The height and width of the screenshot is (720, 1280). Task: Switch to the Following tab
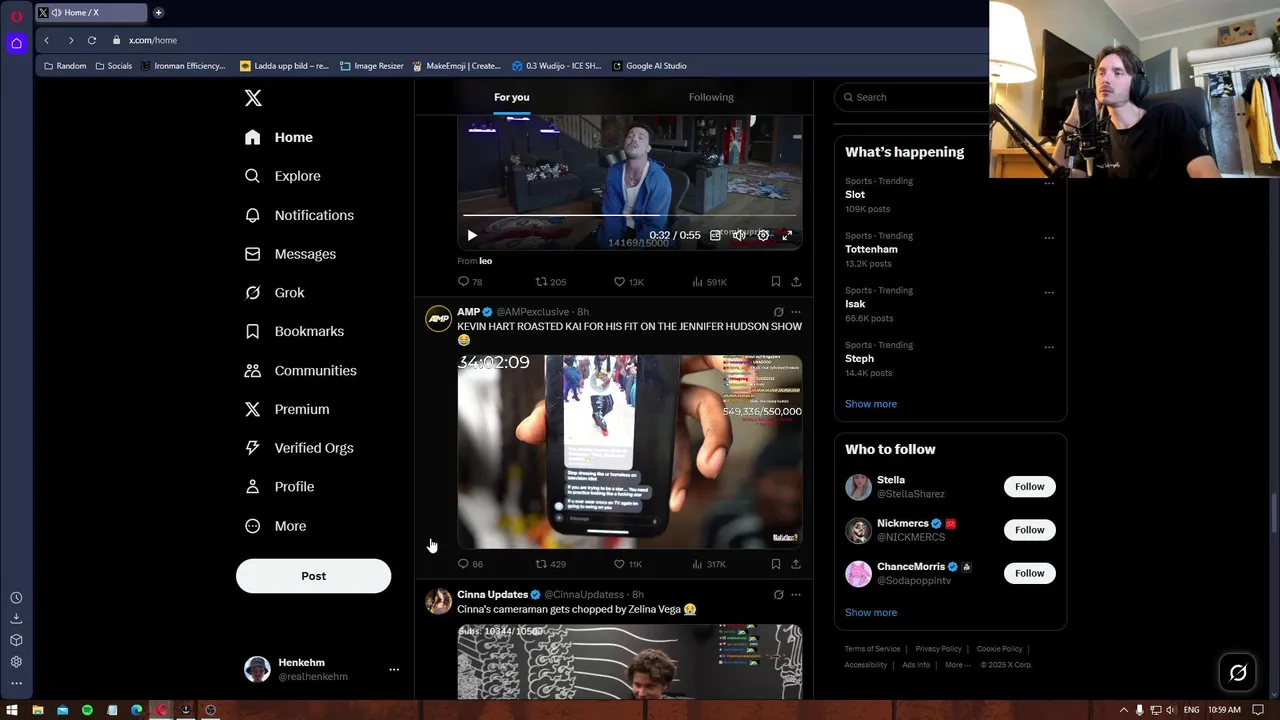(x=711, y=97)
